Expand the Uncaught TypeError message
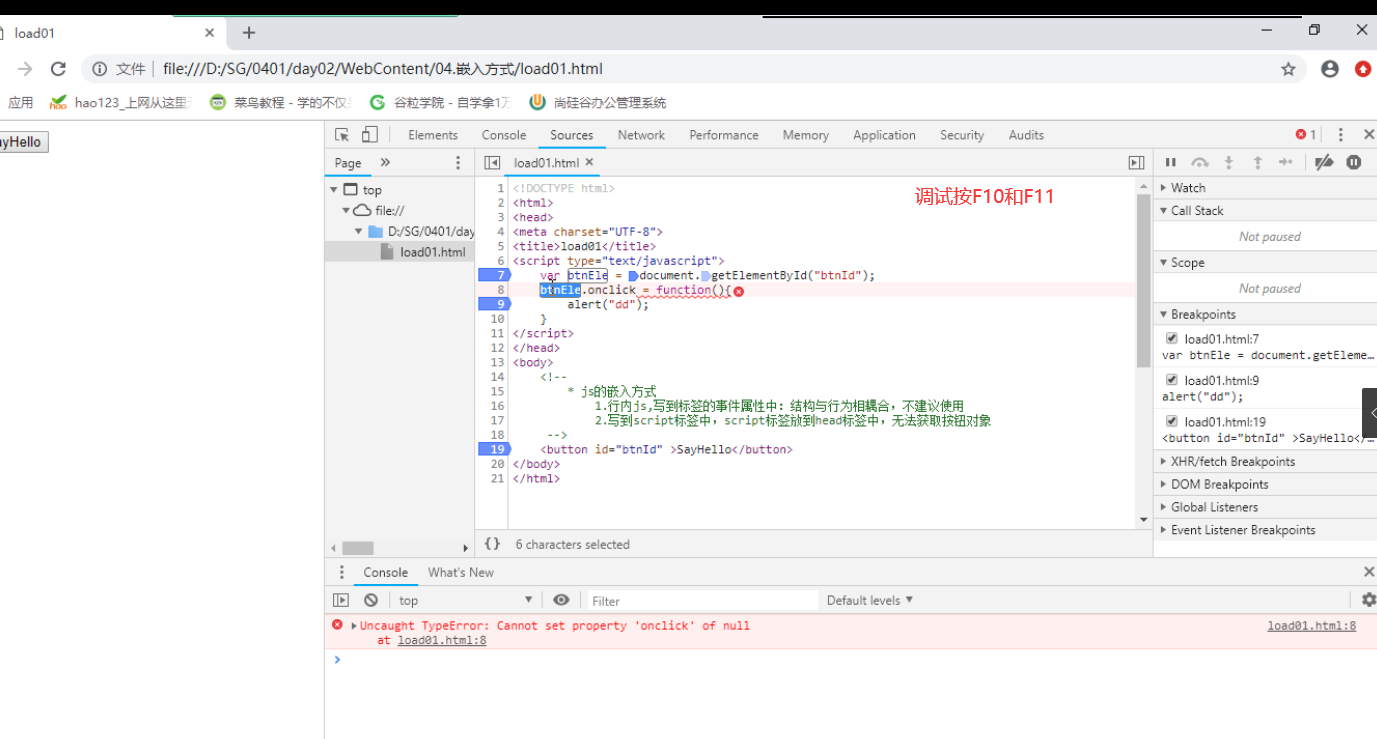Viewport: 1377px width, 739px height. click(354, 626)
